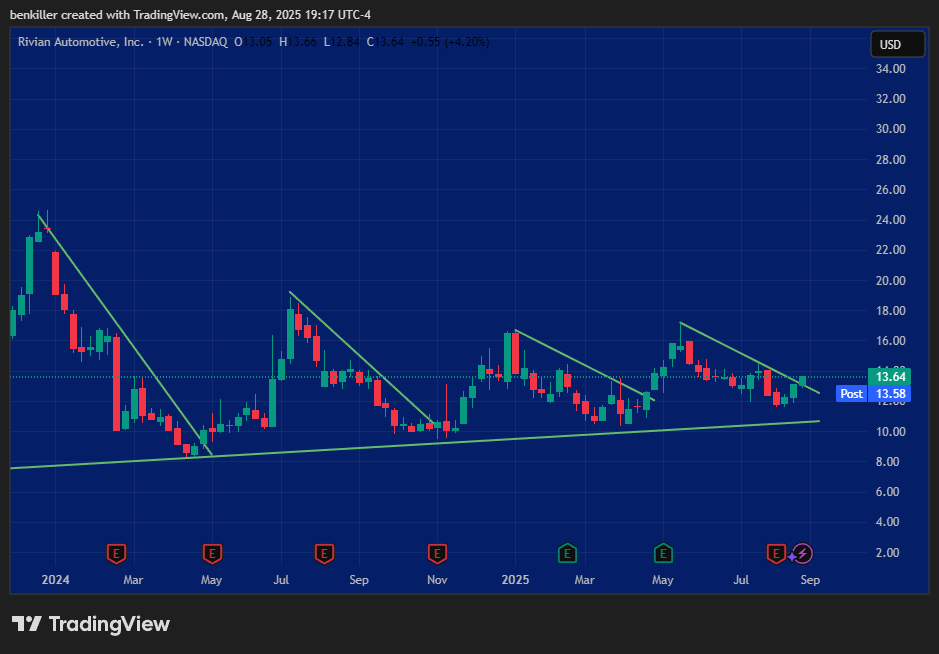This screenshot has width=939, height=654.
Task: Click the open value O13.05
Action: (253, 42)
